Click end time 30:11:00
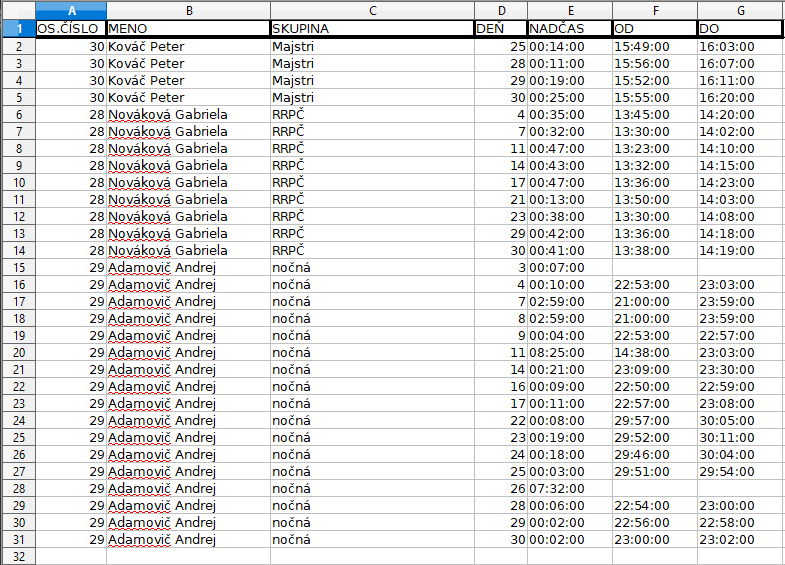 coord(741,438)
